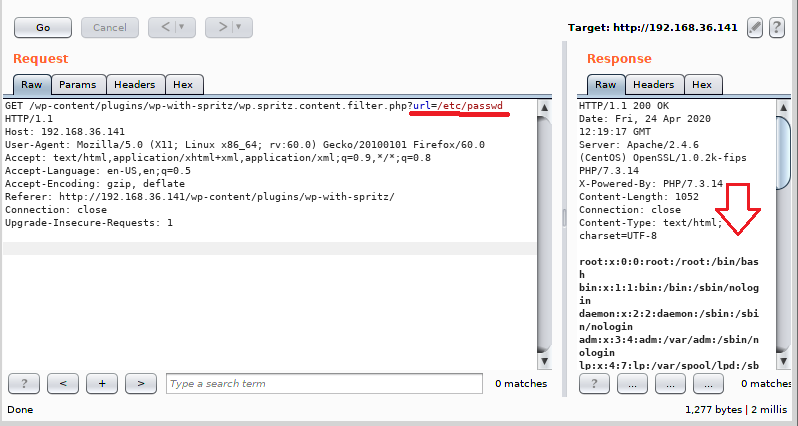Jump to the next search match in request

[x=141, y=384]
